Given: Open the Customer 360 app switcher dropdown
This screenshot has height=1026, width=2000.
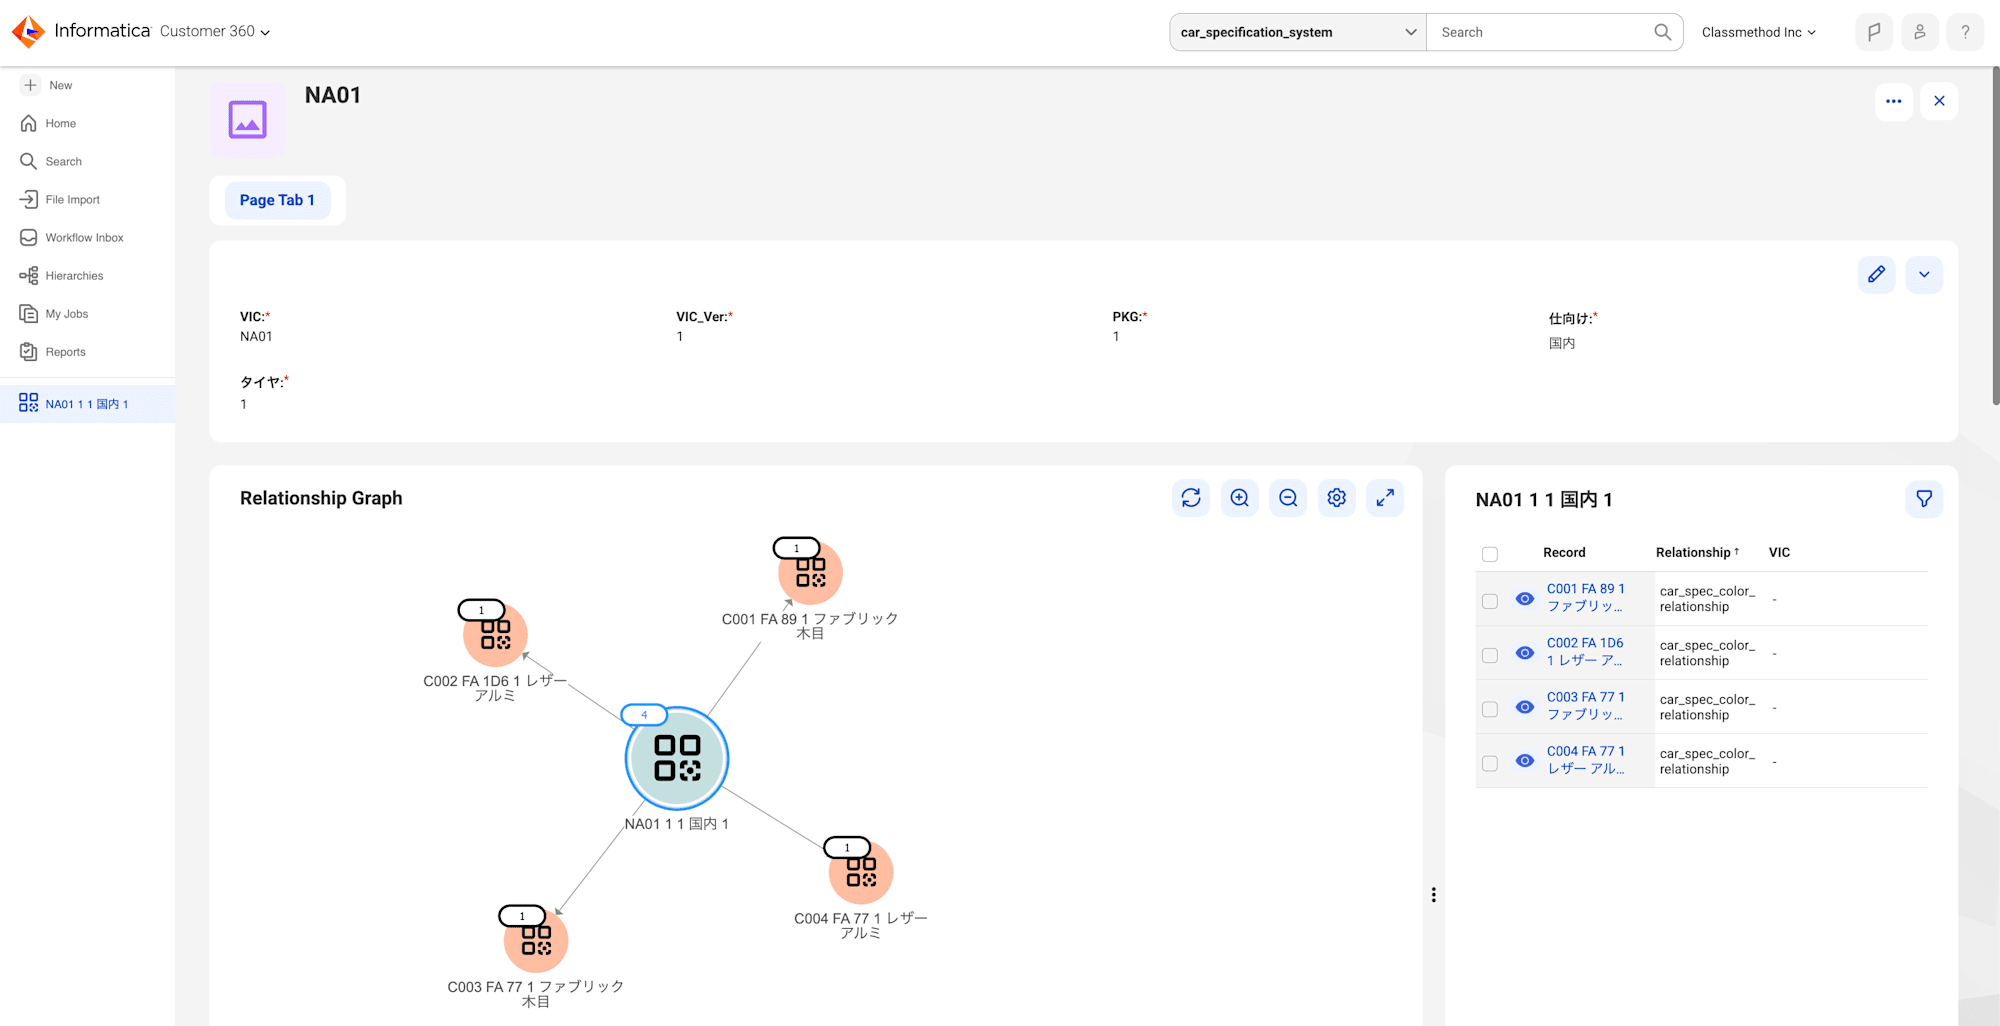Looking at the screenshot, I should (x=215, y=32).
